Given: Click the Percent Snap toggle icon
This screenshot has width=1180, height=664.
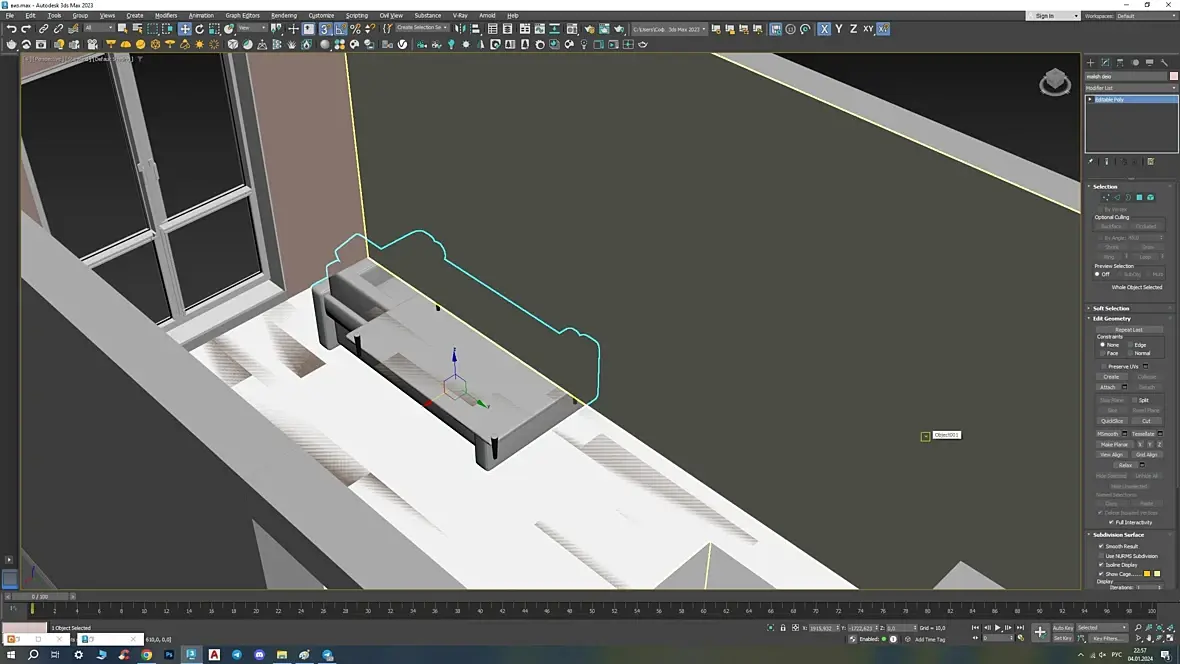Looking at the screenshot, I should (355, 29).
